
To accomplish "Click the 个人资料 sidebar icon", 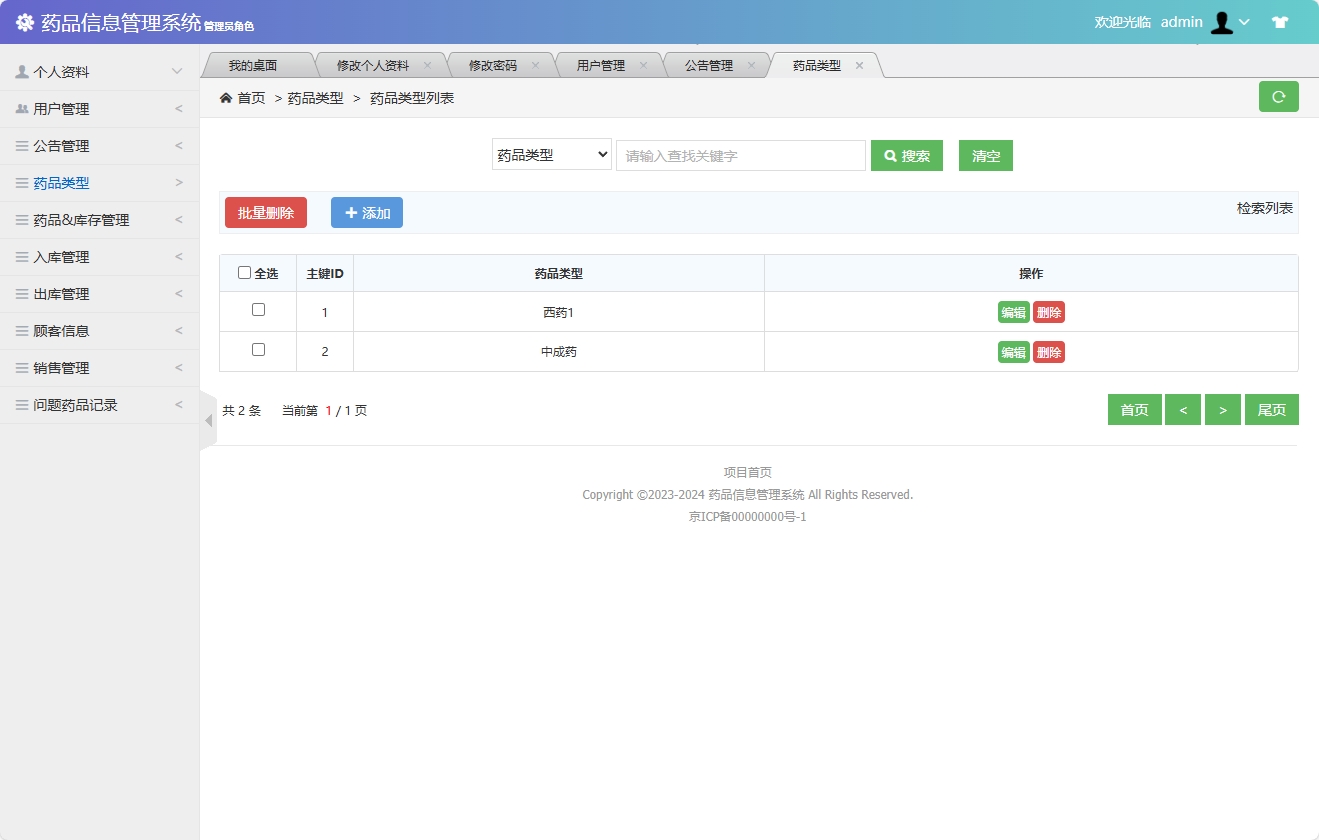I will point(24,71).
